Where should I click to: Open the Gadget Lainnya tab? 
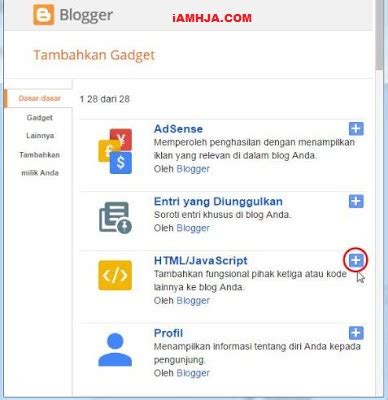coord(40,127)
